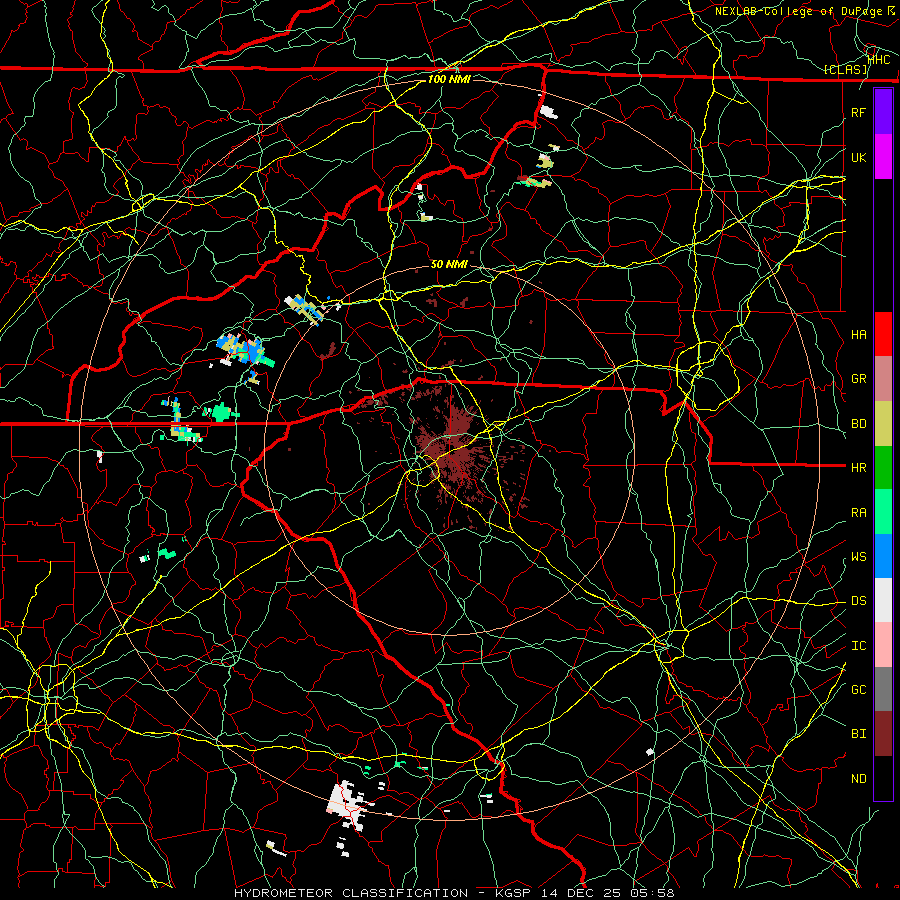Click the Hydrometeor Classification KGSP title line
The width and height of the screenshot is (900, 900).
click(x=454, y=893)
